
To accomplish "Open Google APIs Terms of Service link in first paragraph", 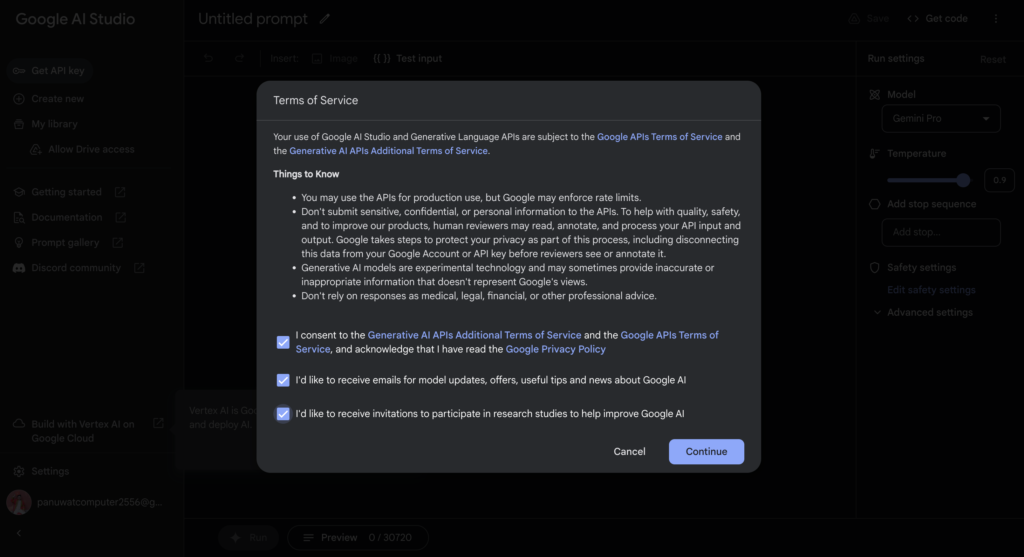I will pos(660,137).
